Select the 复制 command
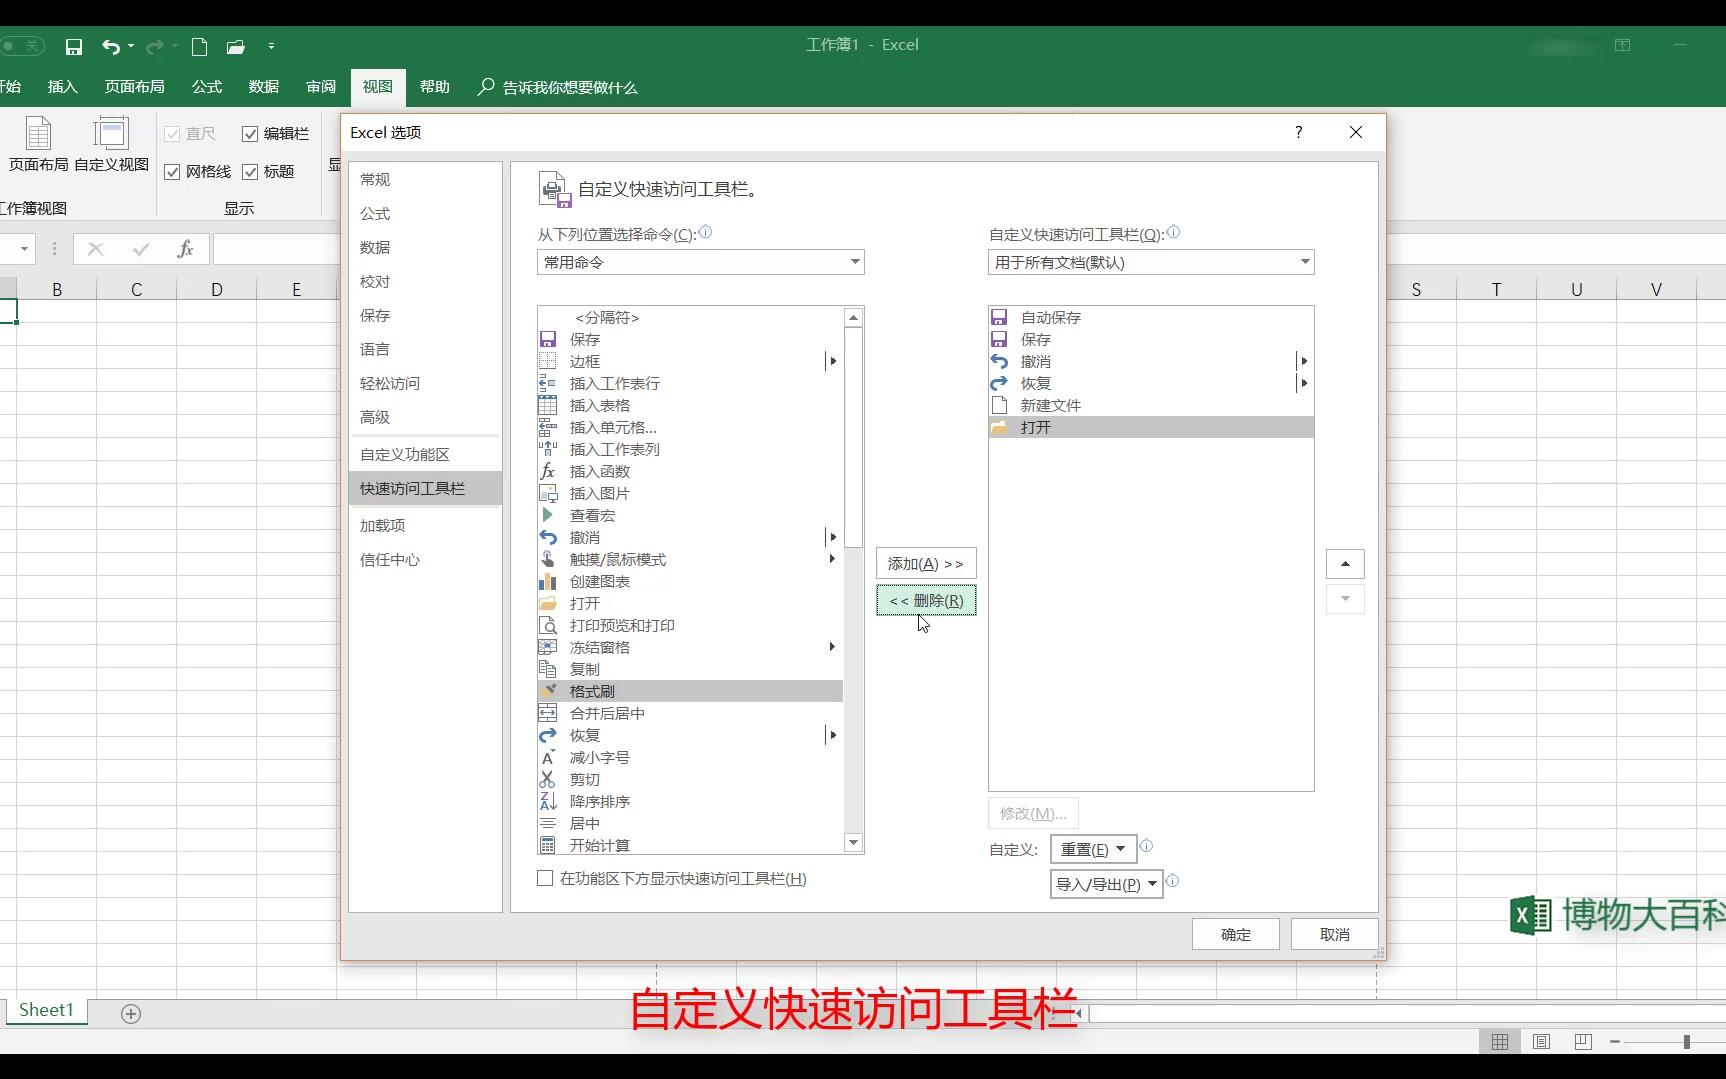The width and height of the screenshot is (1726, 1079). pyautogui.click(x=690, y=669)
